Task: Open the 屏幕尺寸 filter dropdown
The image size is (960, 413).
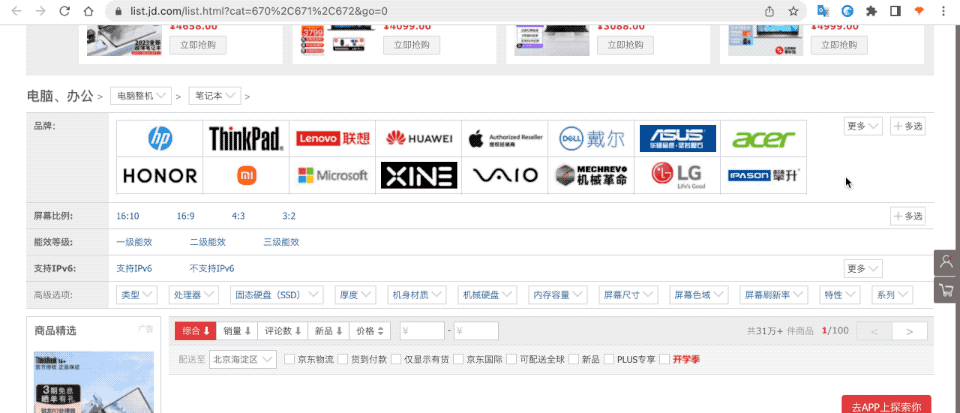Action: (x=628, y=295)
